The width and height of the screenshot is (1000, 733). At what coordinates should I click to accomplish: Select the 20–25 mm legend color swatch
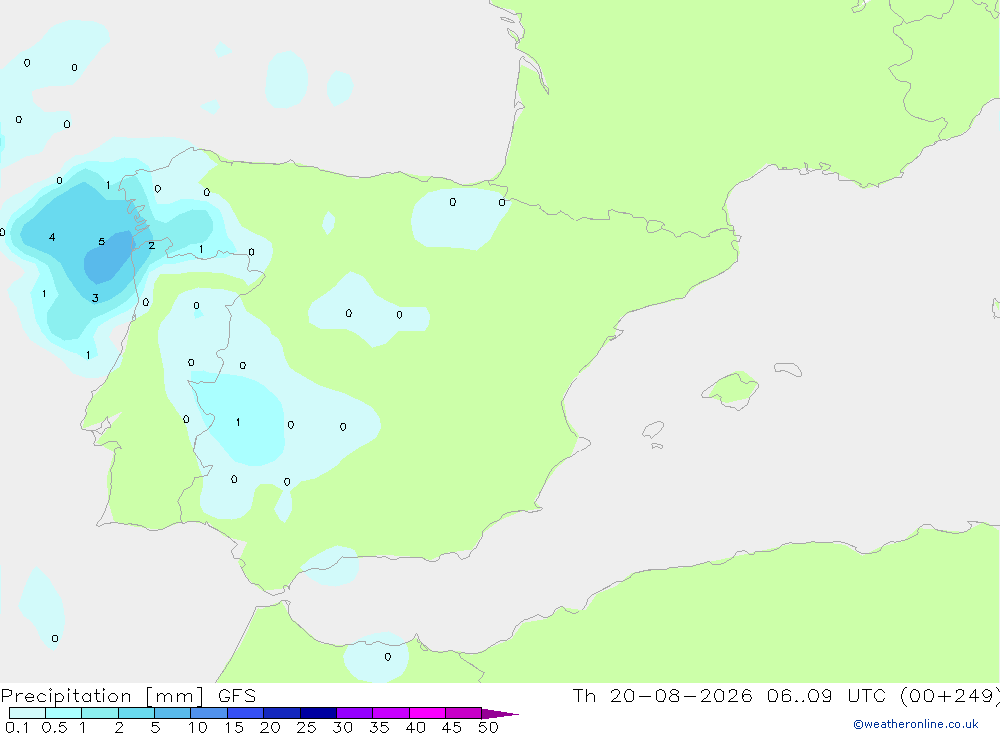point(282,713)
